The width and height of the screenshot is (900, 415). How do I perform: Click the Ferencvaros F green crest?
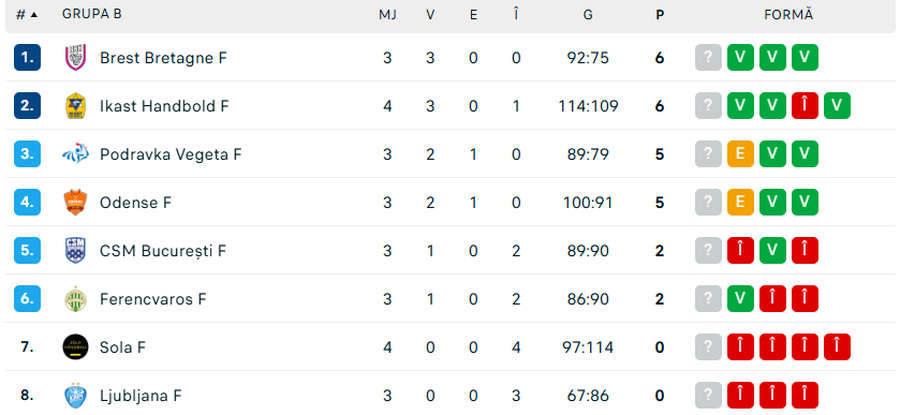click(x=75, y=298)
